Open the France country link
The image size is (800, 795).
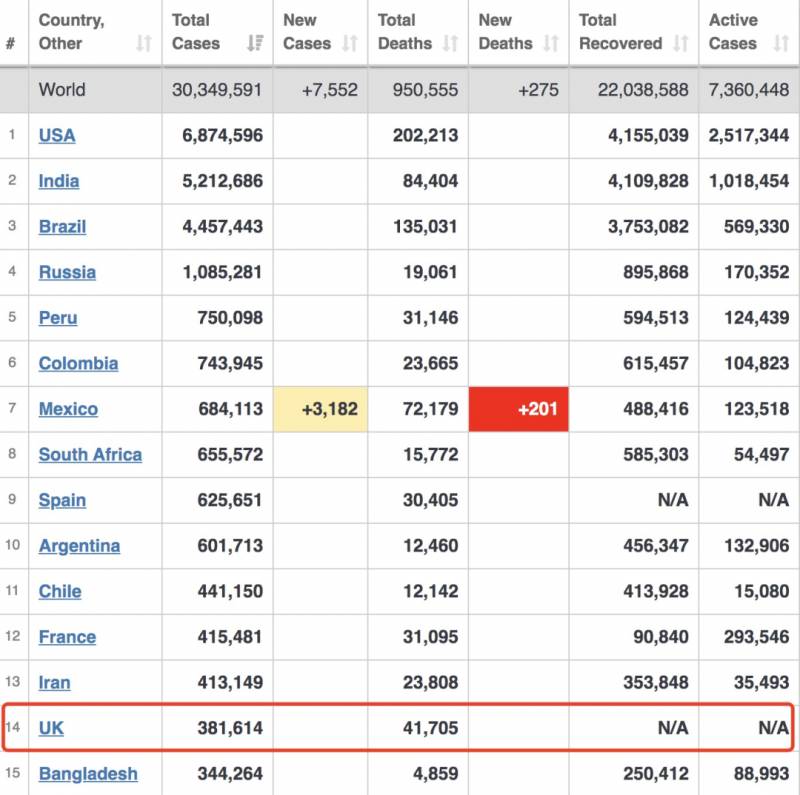[x=67, y=637]
